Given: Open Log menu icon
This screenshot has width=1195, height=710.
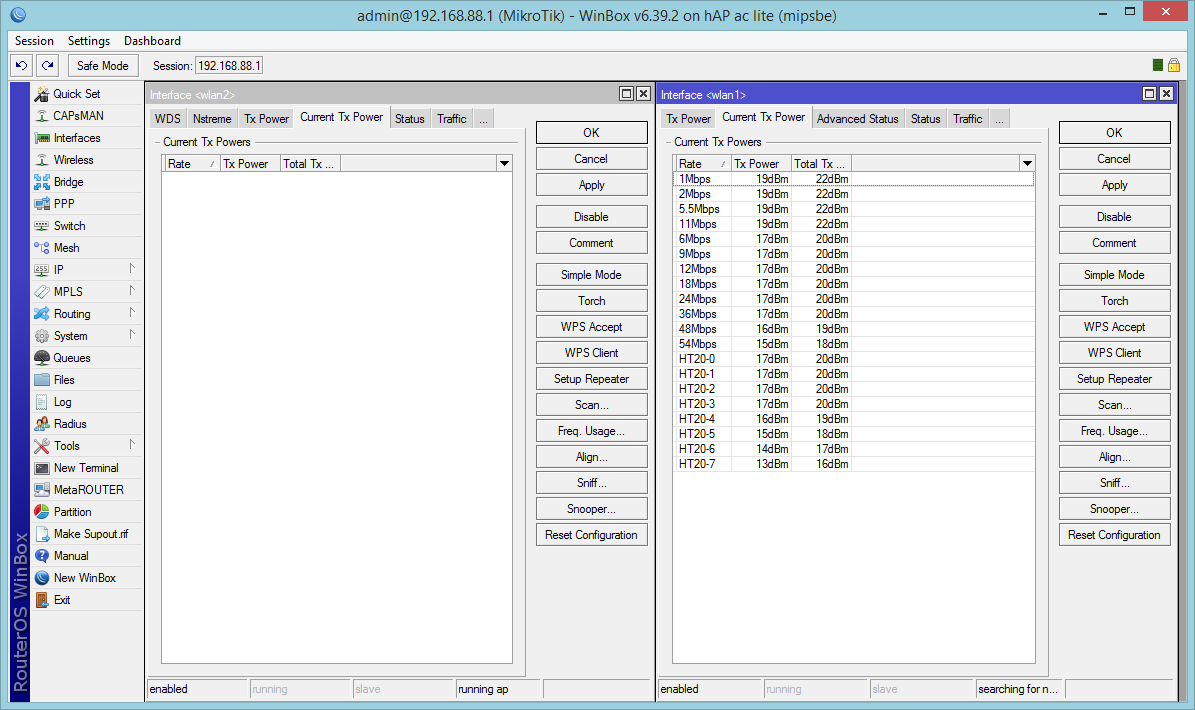Looking at the screenshot, I should (x=42, y=402).
